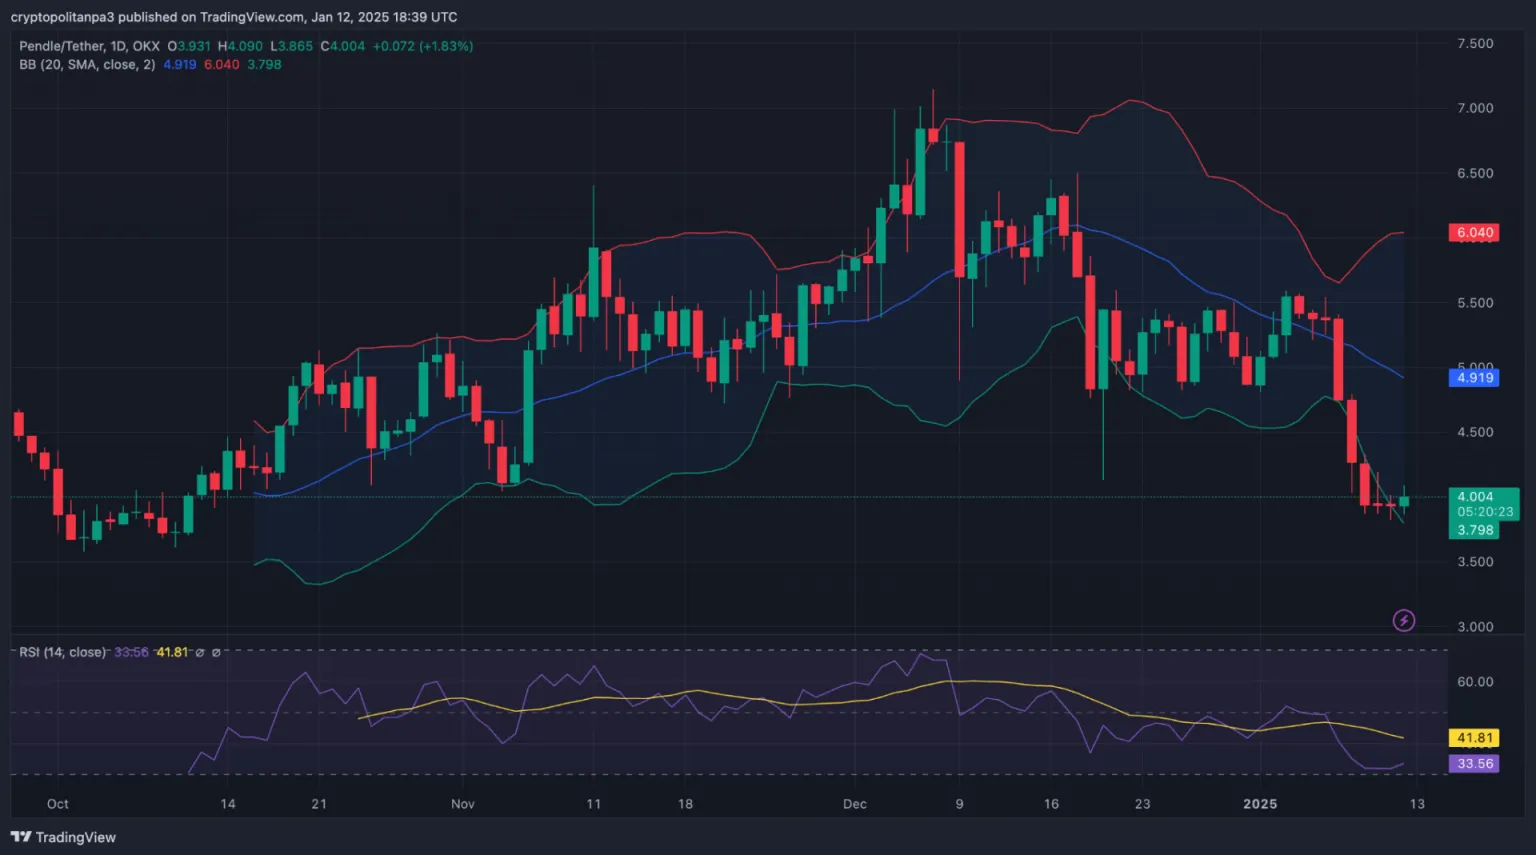Select the RSI (14, close) indicator legend
Screen dimensions: 1536x855
[x=62, y=652]
